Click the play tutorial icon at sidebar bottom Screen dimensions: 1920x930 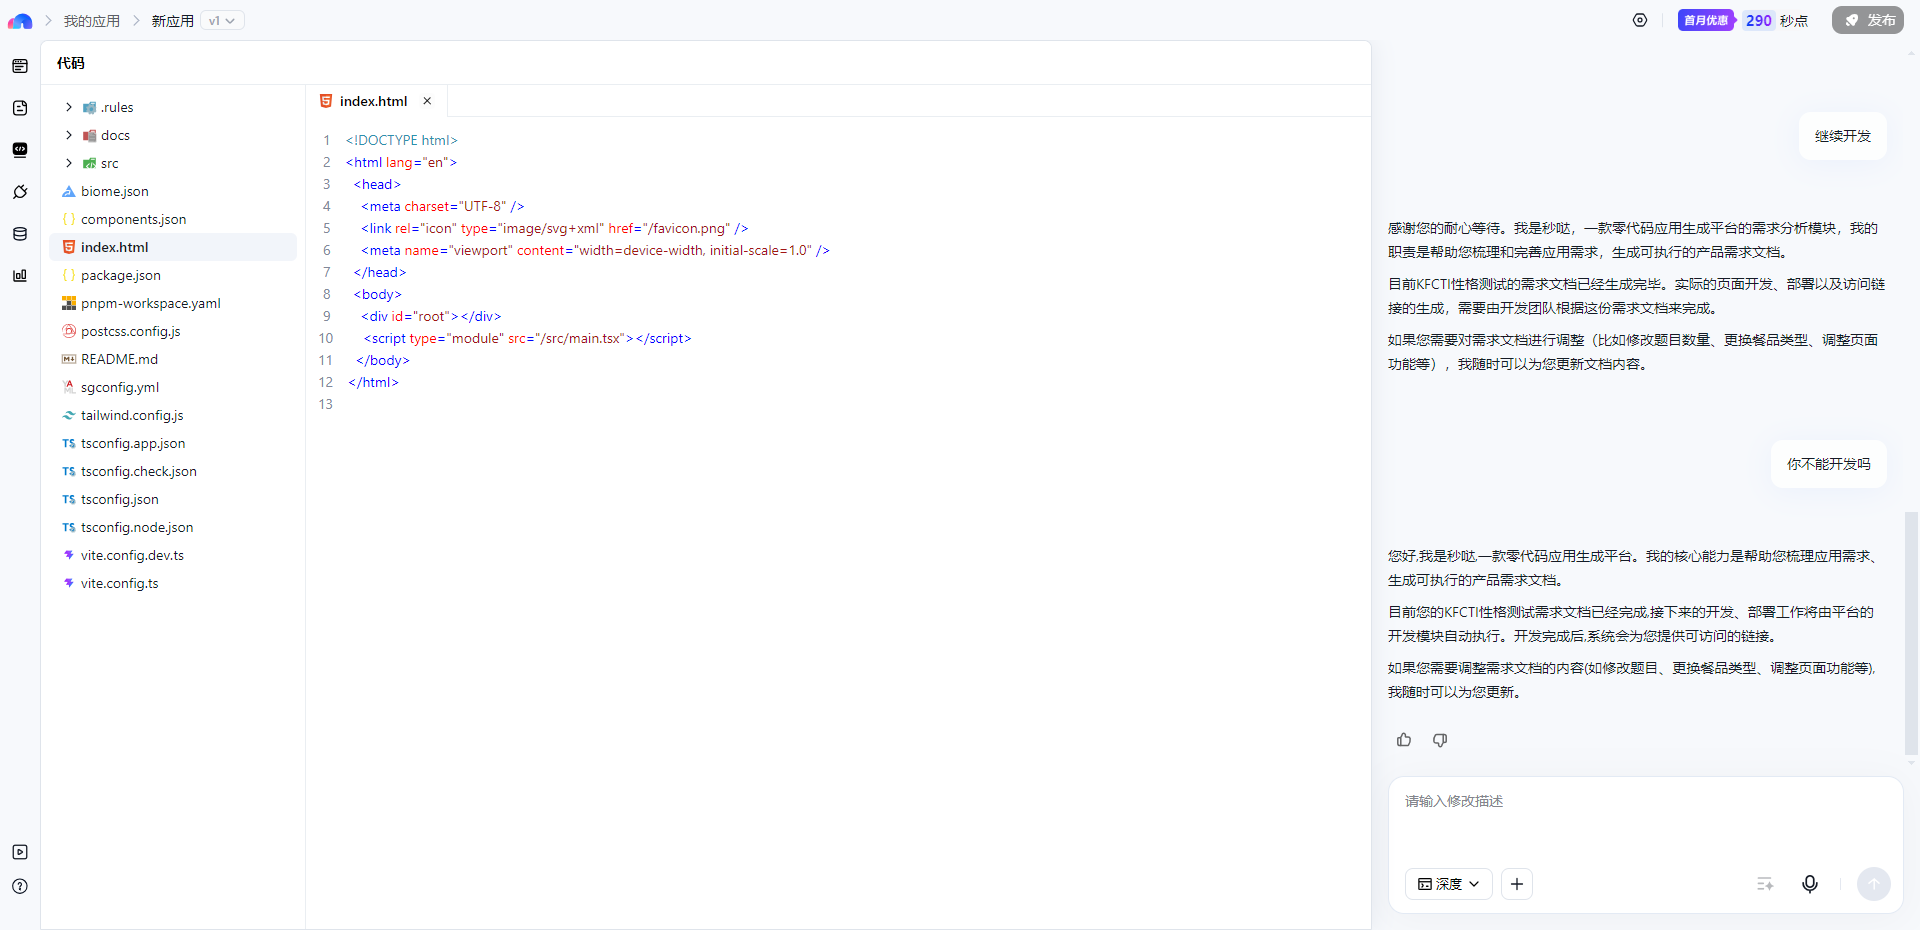pyautogui.click(x=20, y=852)
